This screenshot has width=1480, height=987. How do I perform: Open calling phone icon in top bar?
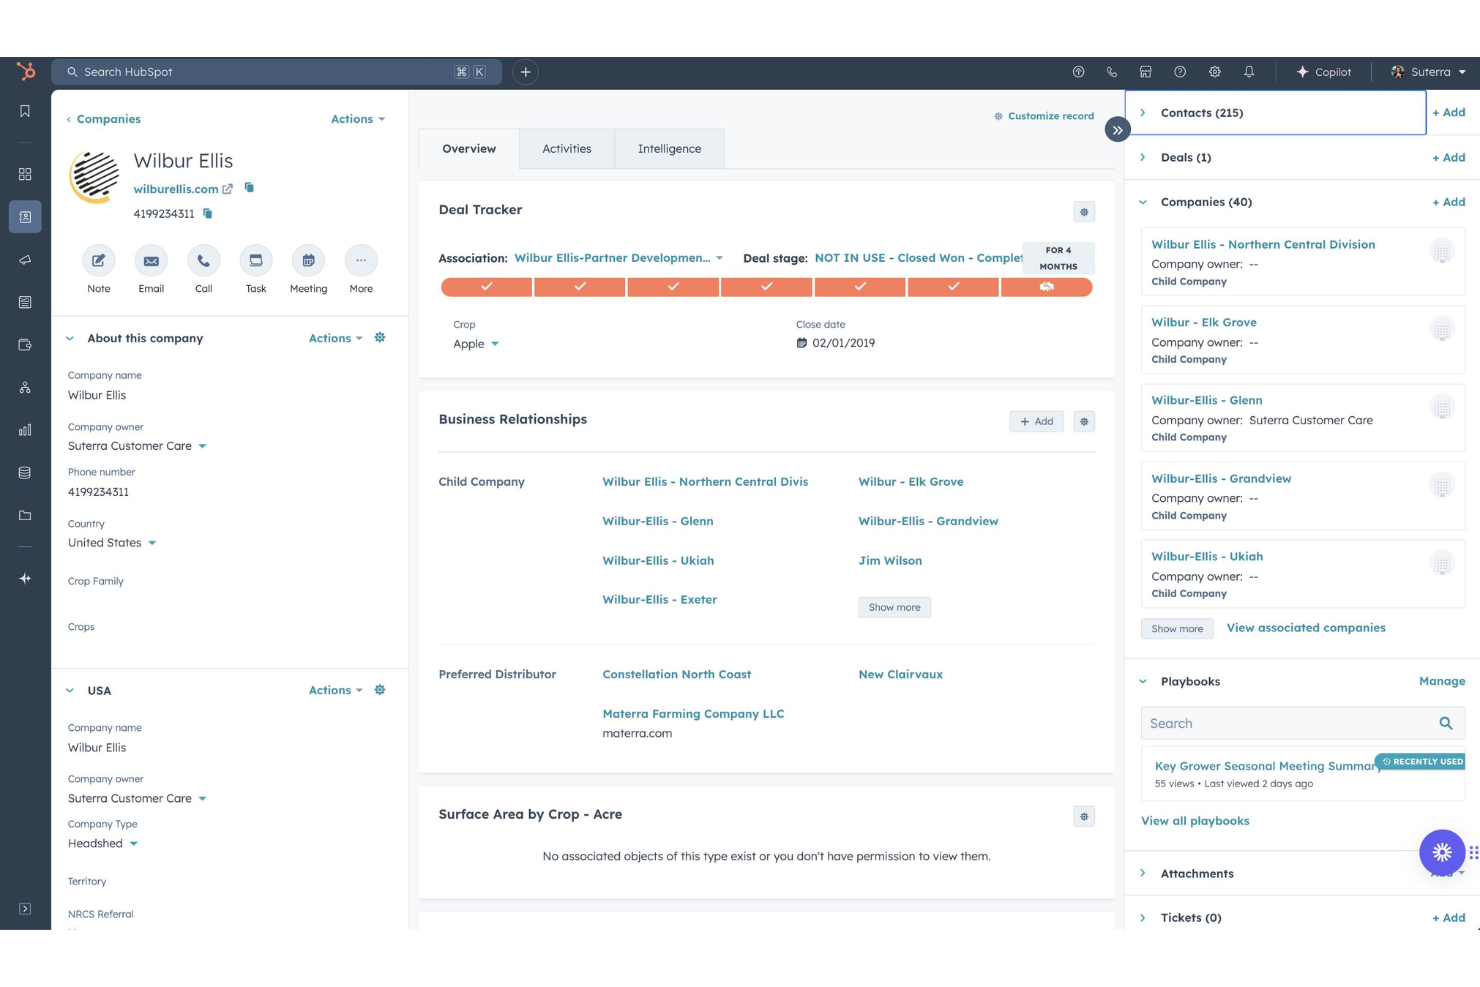point(1112,72)
